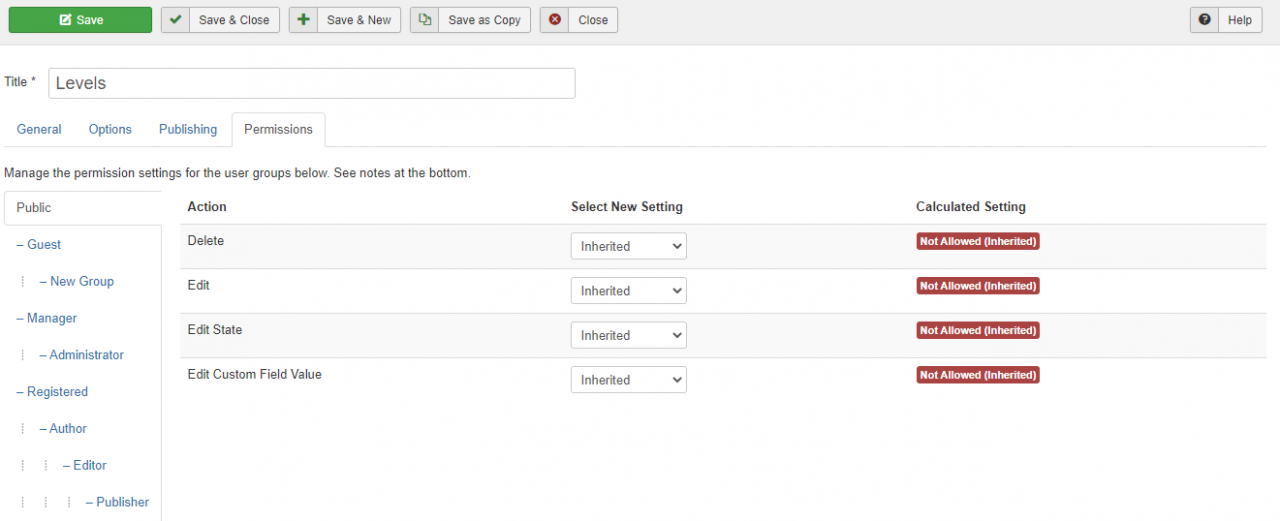Switch to the General tab
This screenshot has height=521, width=1280.
(39, 130)
